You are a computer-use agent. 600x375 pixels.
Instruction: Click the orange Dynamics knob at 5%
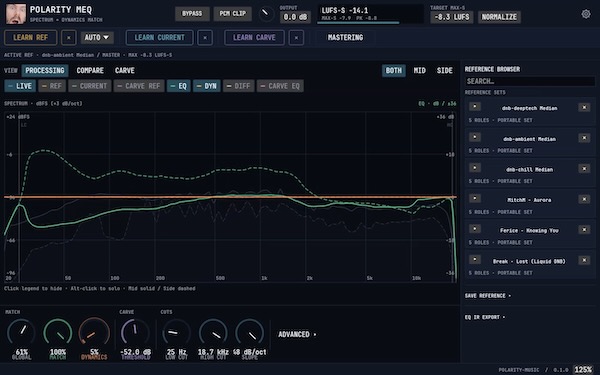(94, 333)
